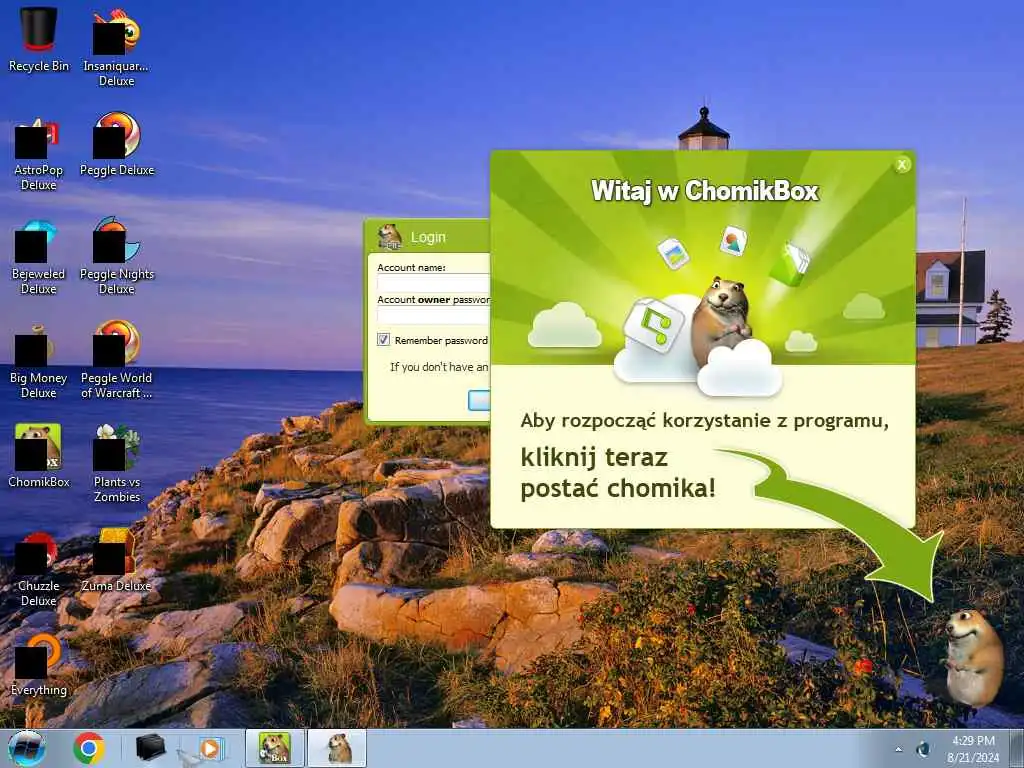Screen dimensions: 1024x768
Task: Select the Zuma Deluxe desktop icon
Action: tap(117, 560)
